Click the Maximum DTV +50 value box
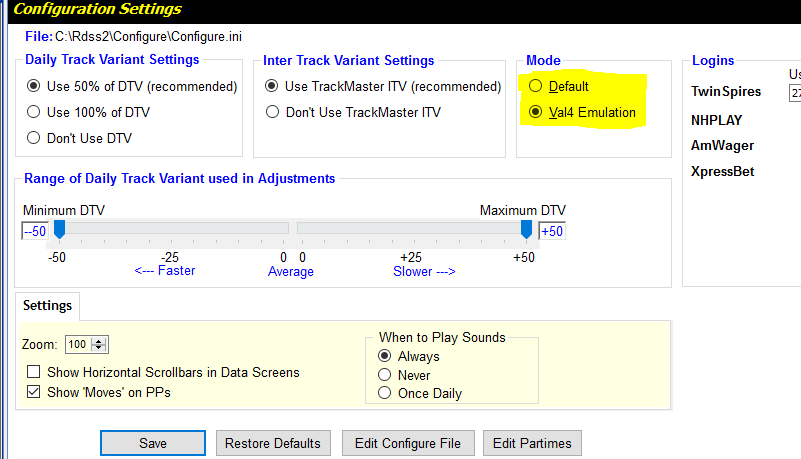The height and width of the screenshot is (459, 801). [x=552, y=231]
